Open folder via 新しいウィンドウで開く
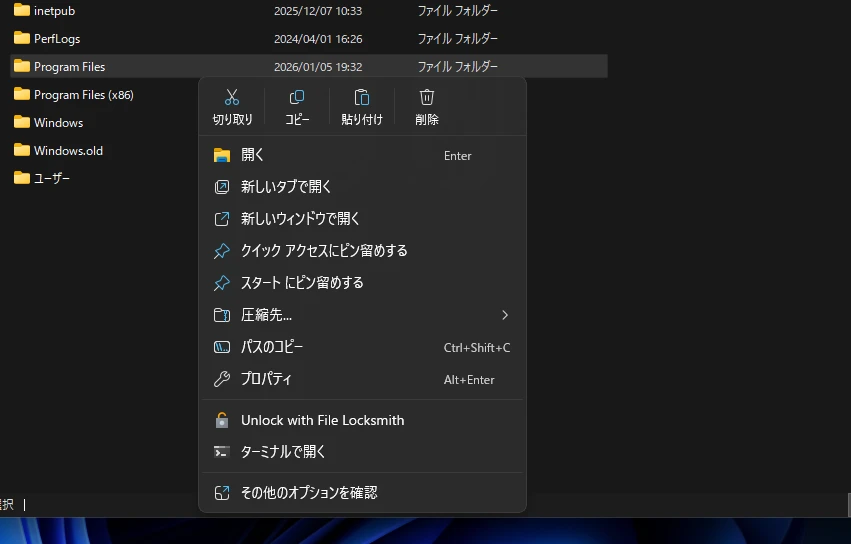The height and width of the screenshot is (544, 851). coord(300,219)
